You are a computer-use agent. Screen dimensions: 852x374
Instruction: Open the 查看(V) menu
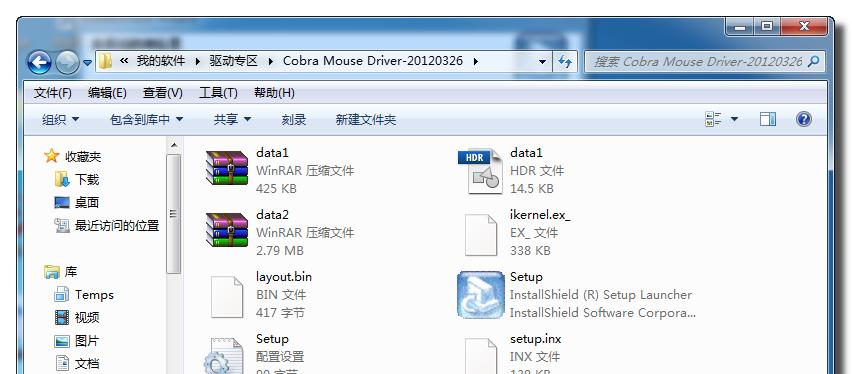tap(162, 93)
